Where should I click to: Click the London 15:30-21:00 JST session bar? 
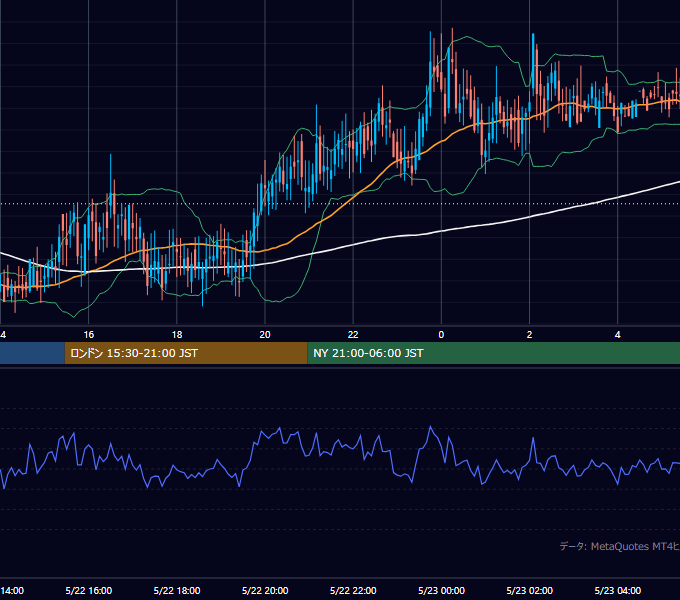coord(186,353)
